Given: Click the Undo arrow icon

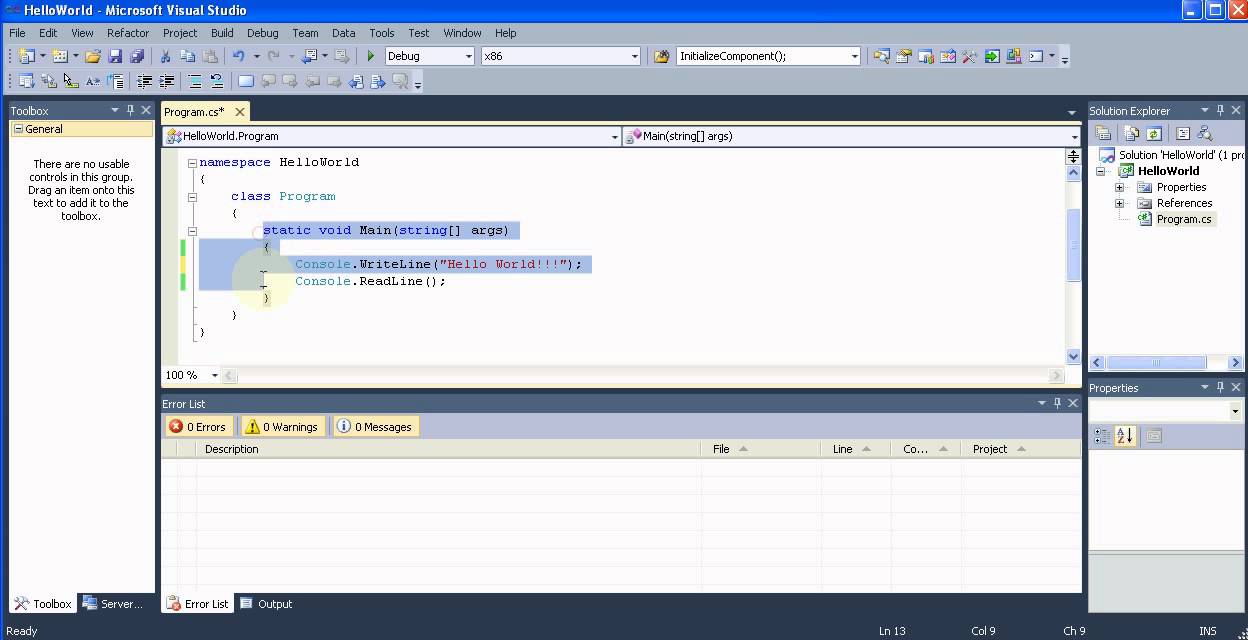Looking at the screenshot, I should [x=239, y=56].
